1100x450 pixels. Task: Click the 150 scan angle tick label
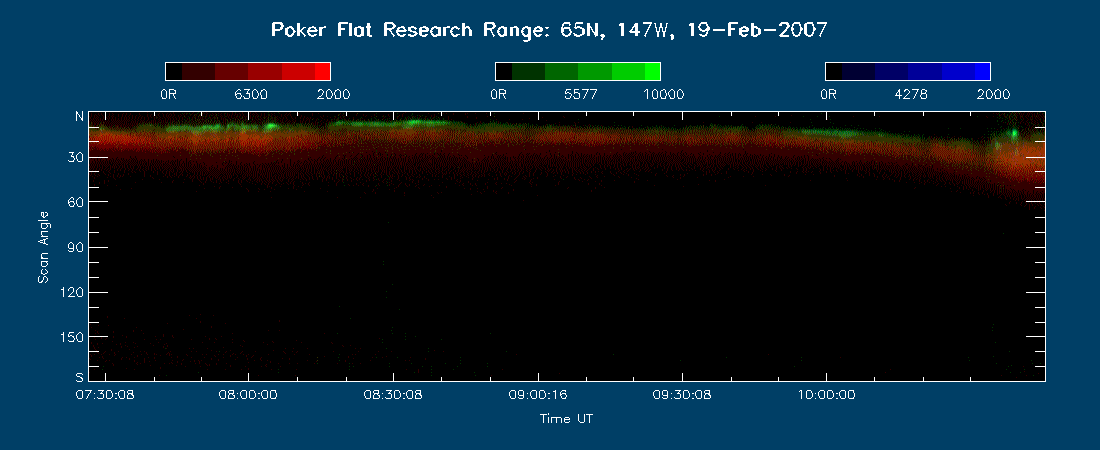pos(74,337)
